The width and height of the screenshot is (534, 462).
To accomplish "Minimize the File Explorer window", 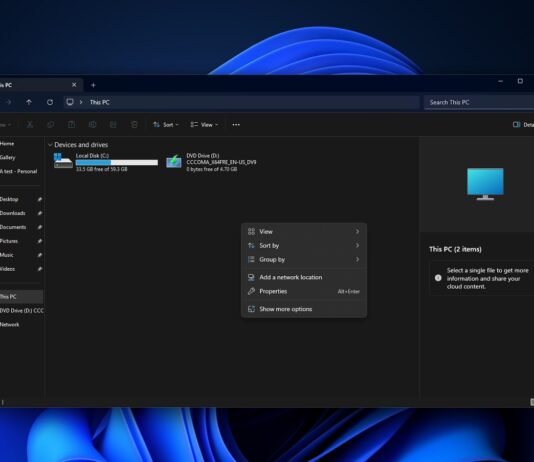I will [500, 81].
